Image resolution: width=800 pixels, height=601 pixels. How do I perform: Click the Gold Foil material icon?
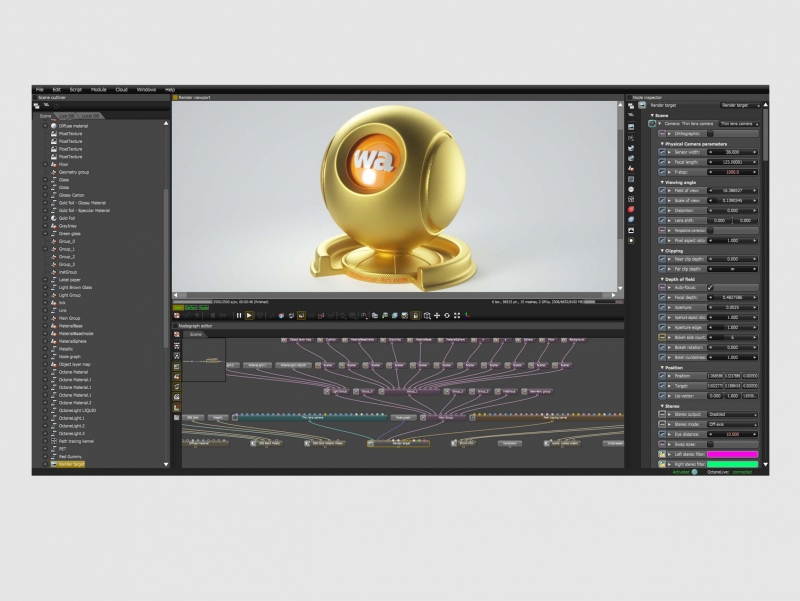pos(53,218)
